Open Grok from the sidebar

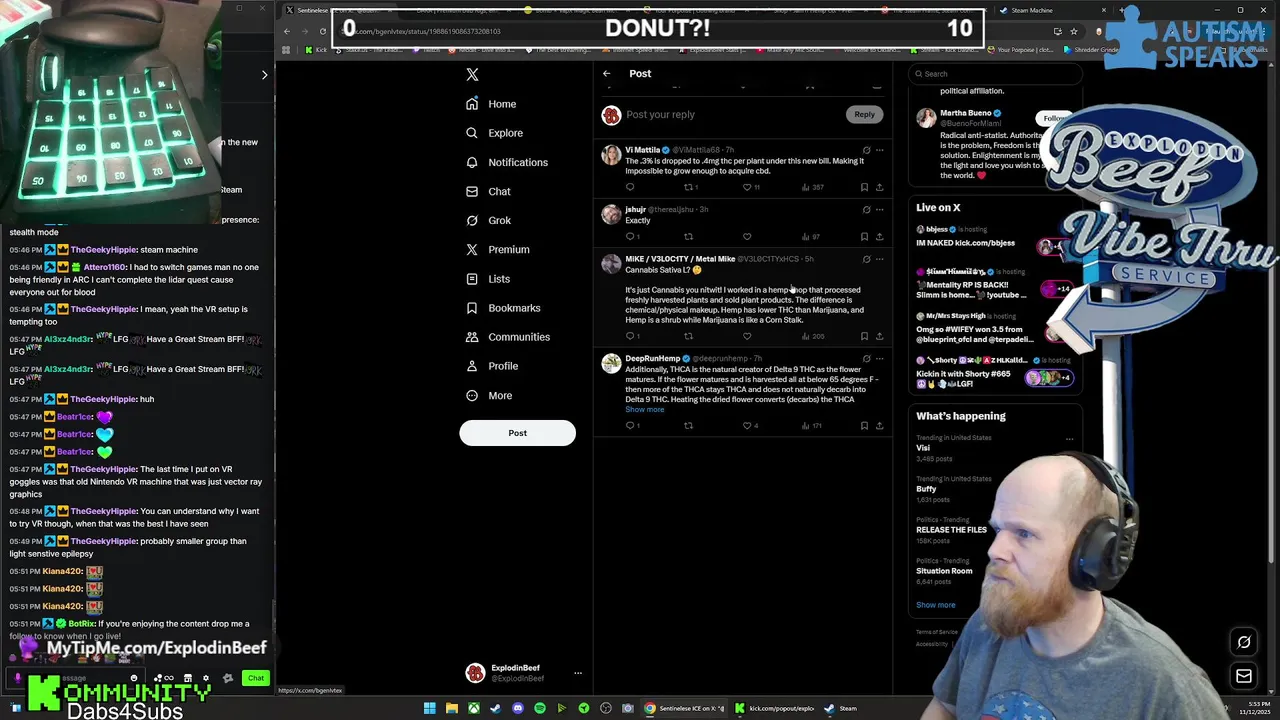[x=488, y=220]
